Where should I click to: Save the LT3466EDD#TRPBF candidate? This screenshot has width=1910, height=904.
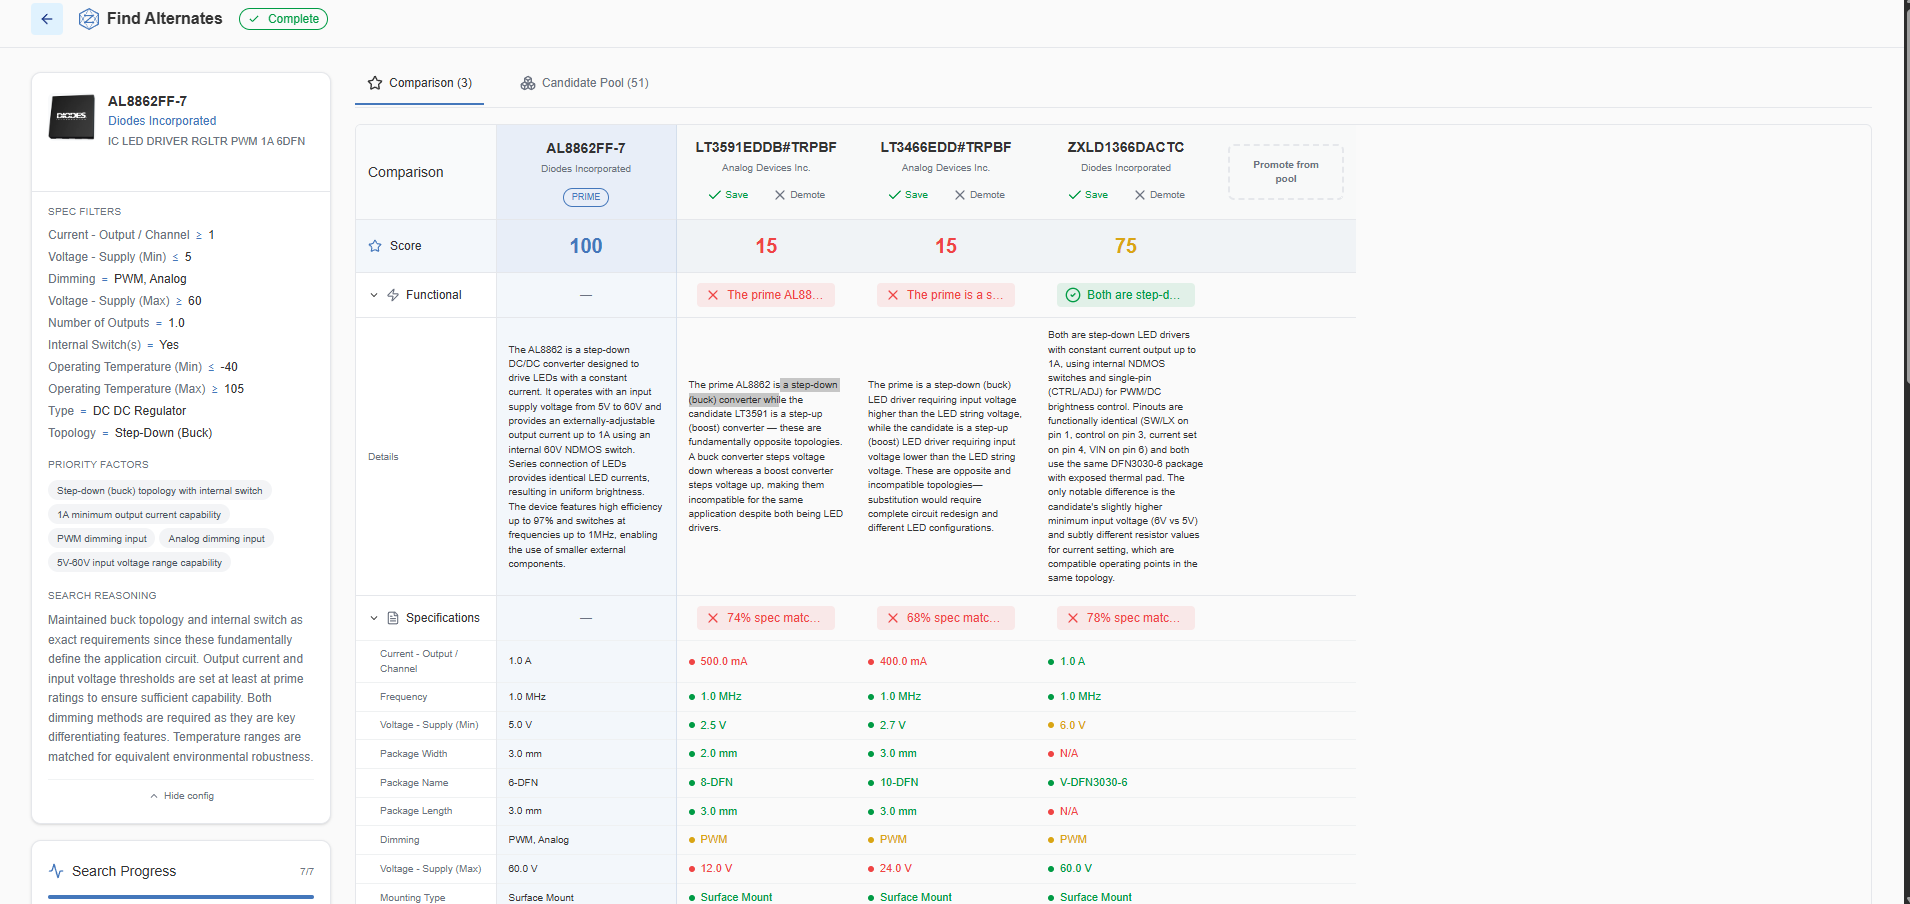point(908,195)
